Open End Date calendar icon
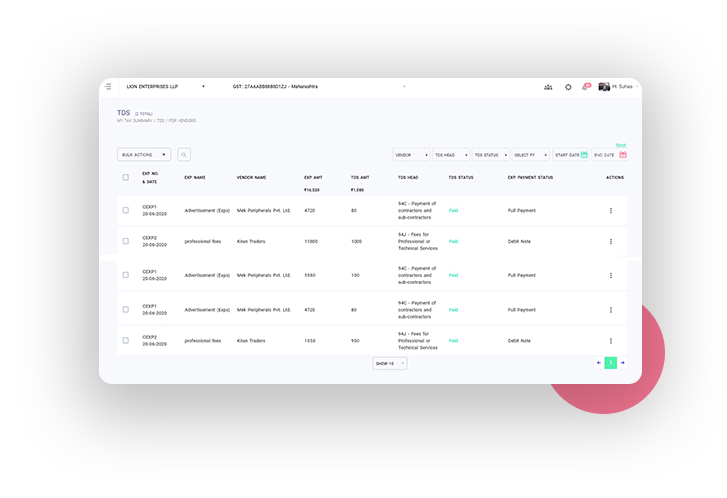Viewport: 727px width, 498px height. [622, 155]
